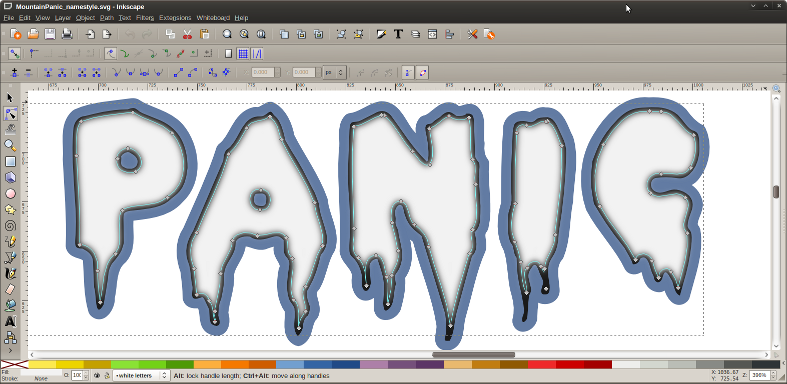Select the Bezier pen tool

10,258
